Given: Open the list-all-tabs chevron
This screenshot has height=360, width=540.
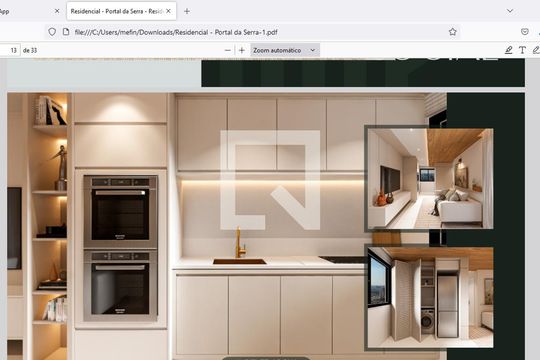Looking at the screenshot, I should click(x=510, y=11).
